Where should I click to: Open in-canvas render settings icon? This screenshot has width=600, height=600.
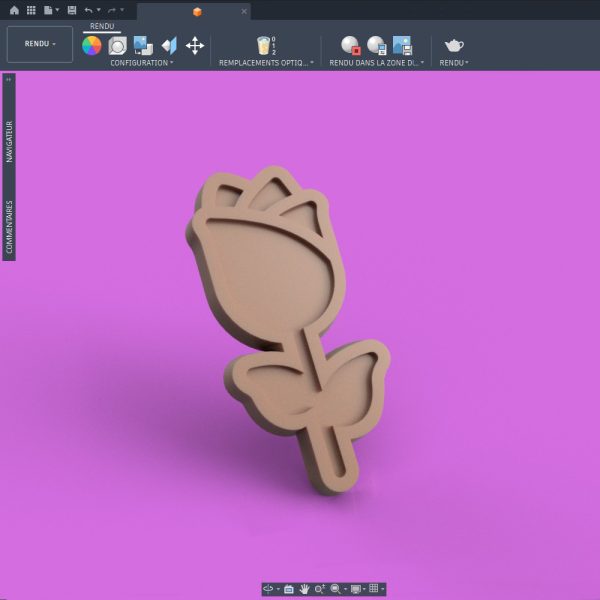(377, 45)
